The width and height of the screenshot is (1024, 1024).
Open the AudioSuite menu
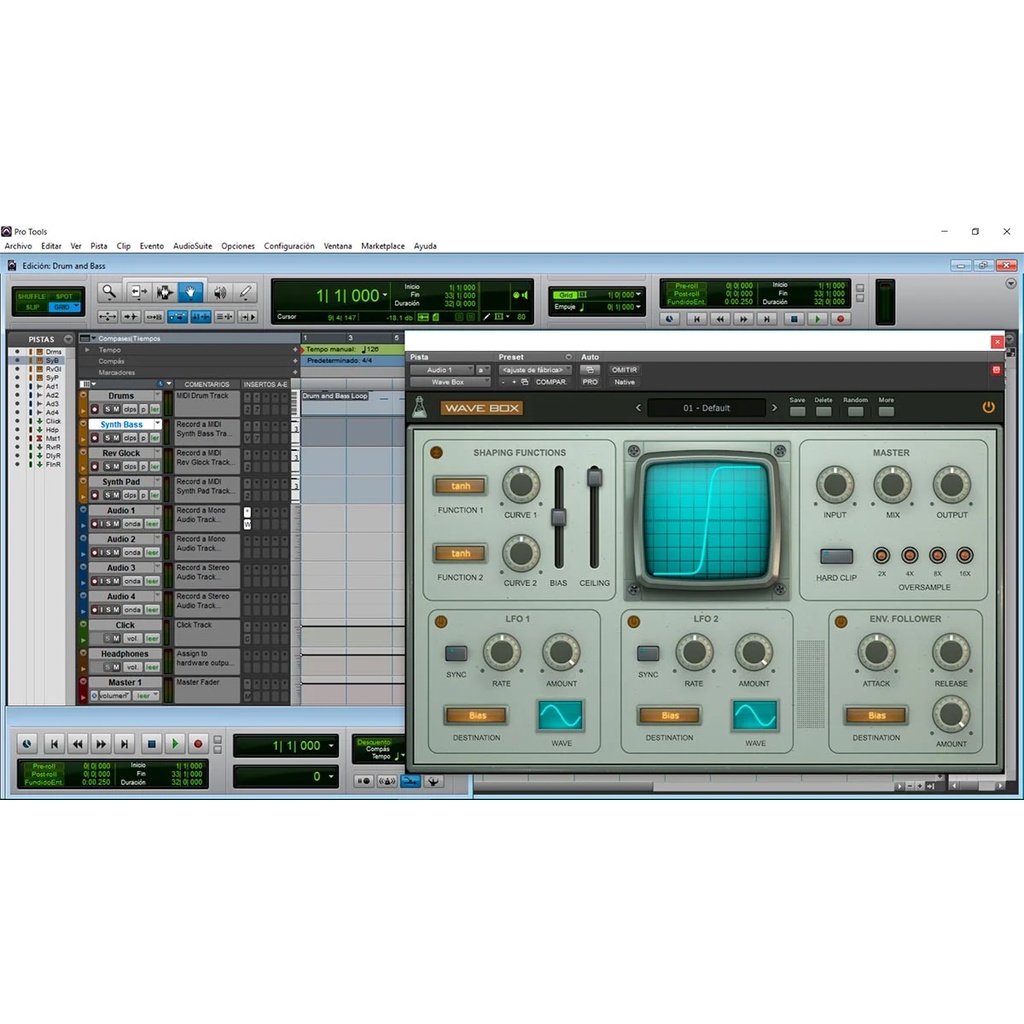[192, 246]
